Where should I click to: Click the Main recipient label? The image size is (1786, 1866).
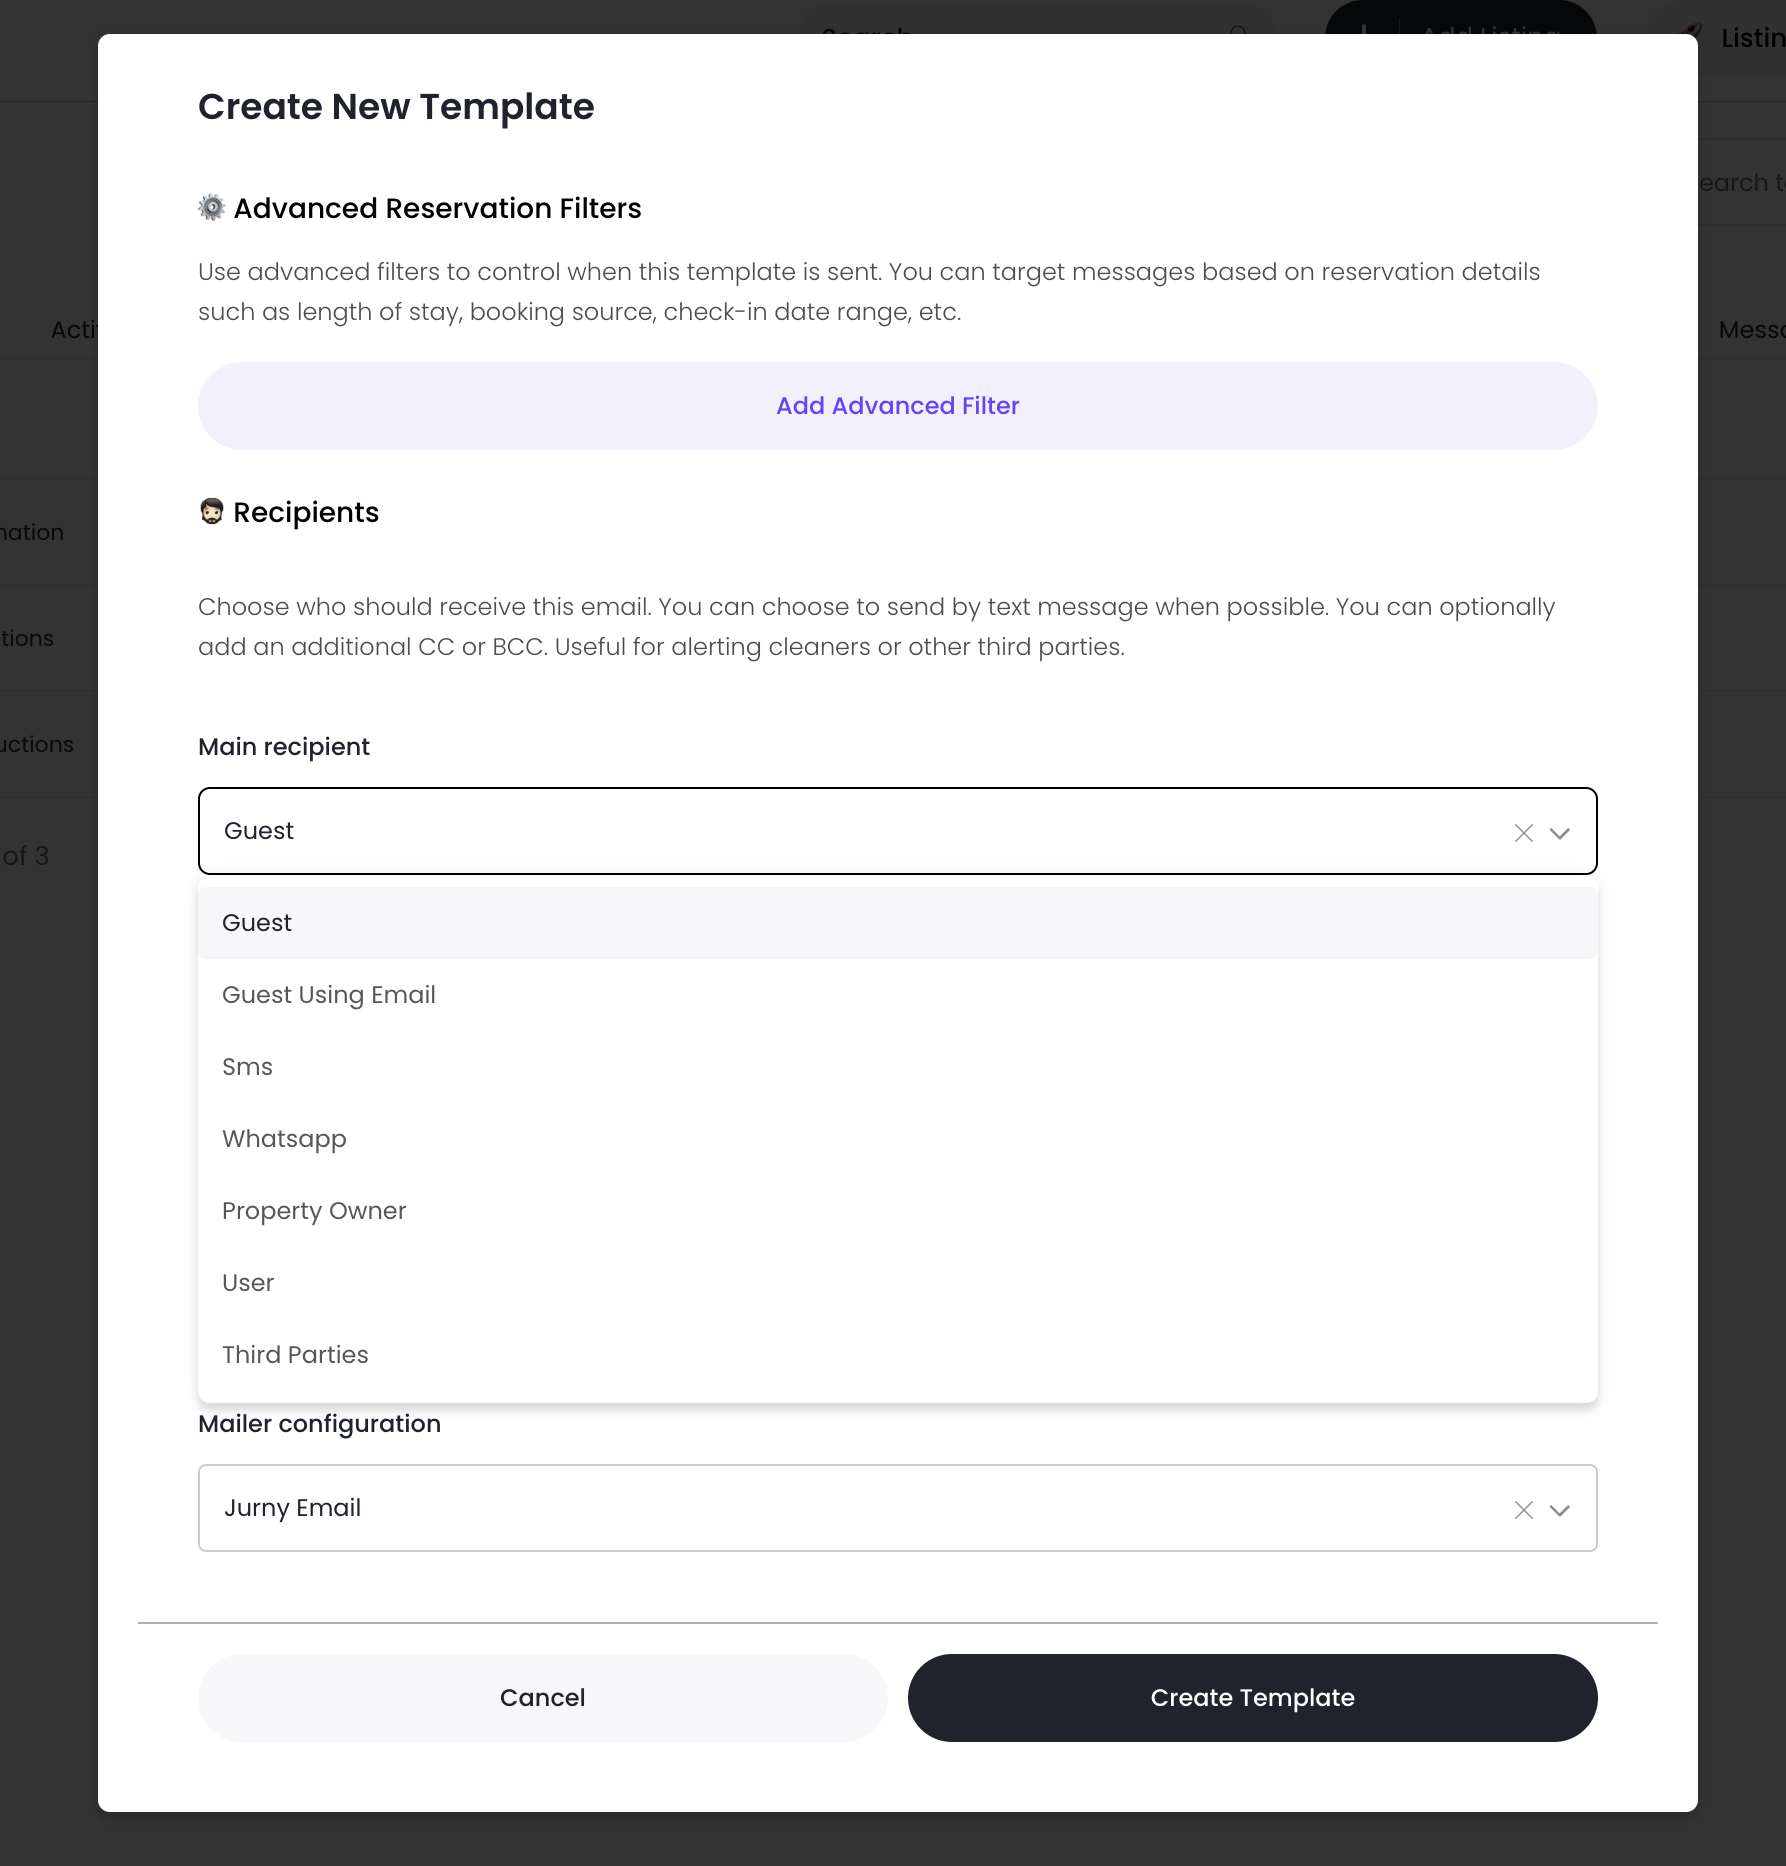point(284,747)
